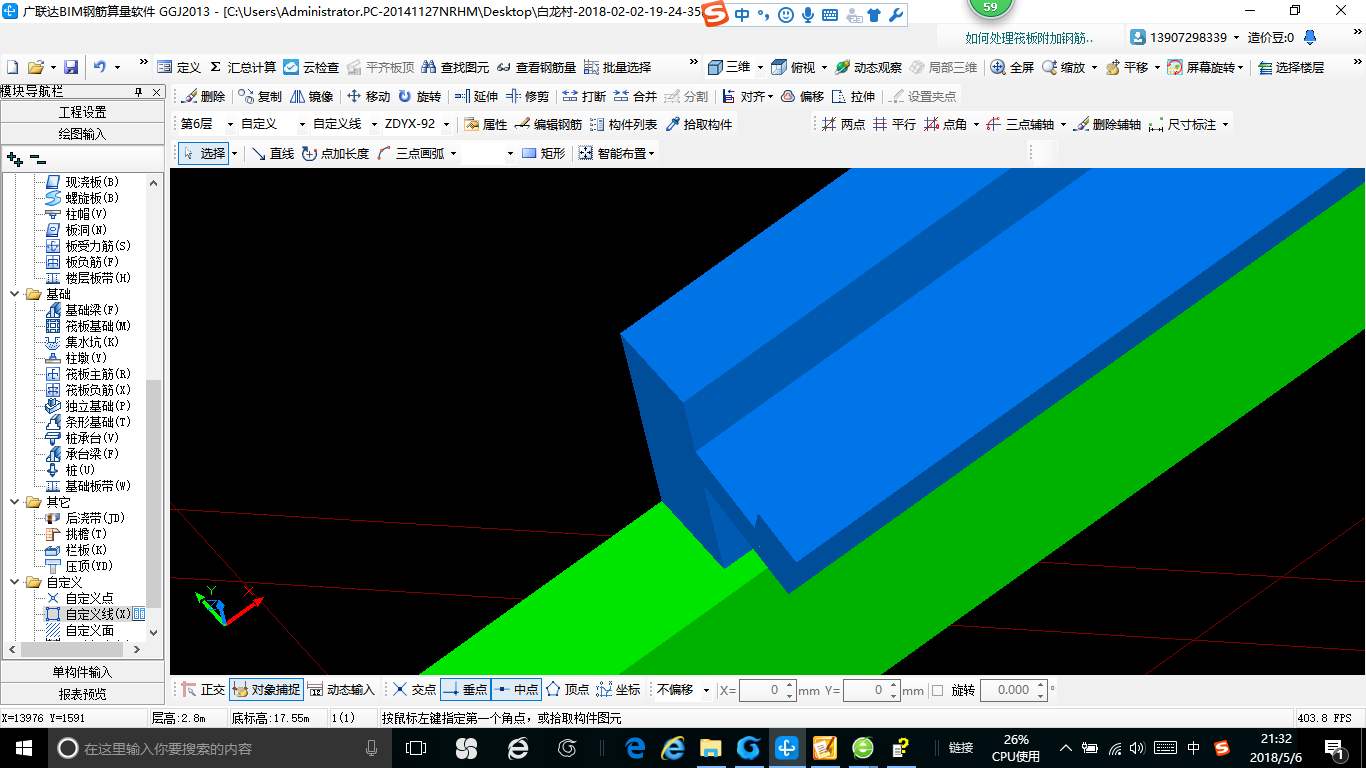
Task: Click 选择楼层 select floor button
Action: click(1290, 67)
